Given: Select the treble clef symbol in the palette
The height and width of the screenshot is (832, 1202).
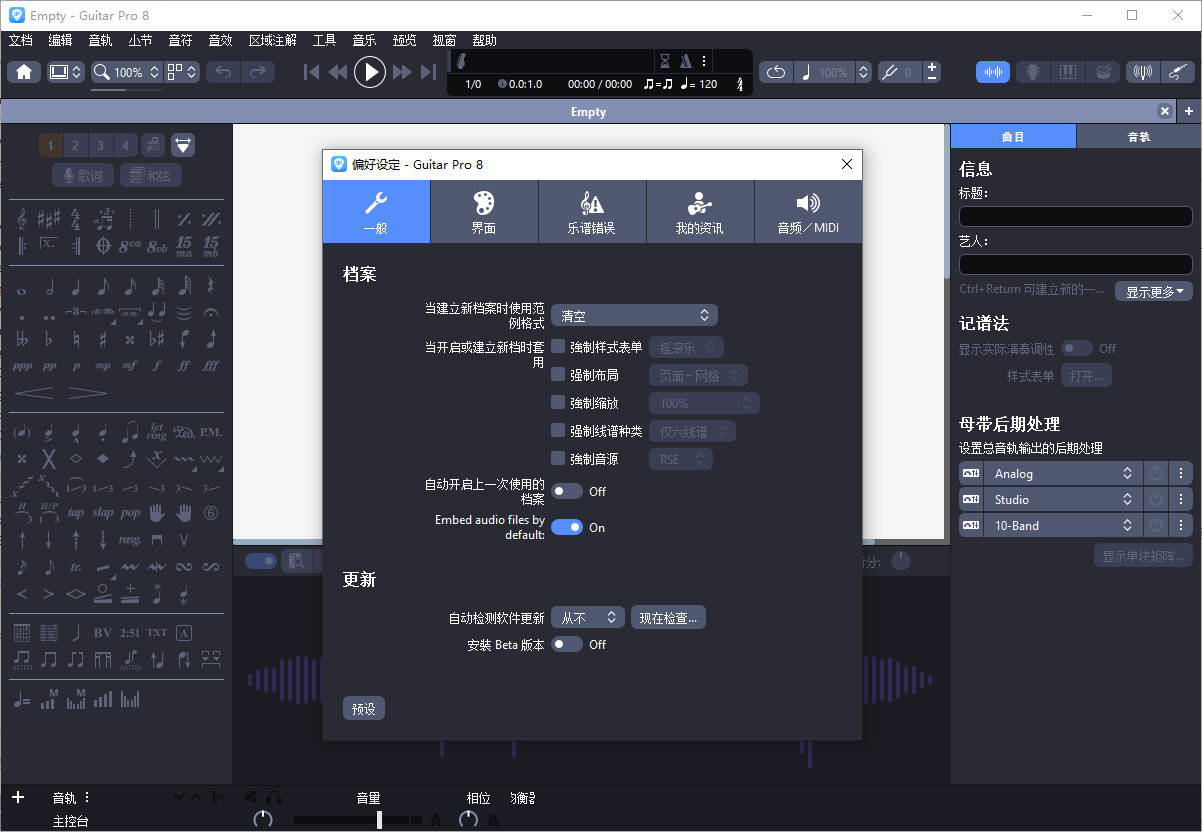Looking at the screenshot, I should click(x=22, y=218).
